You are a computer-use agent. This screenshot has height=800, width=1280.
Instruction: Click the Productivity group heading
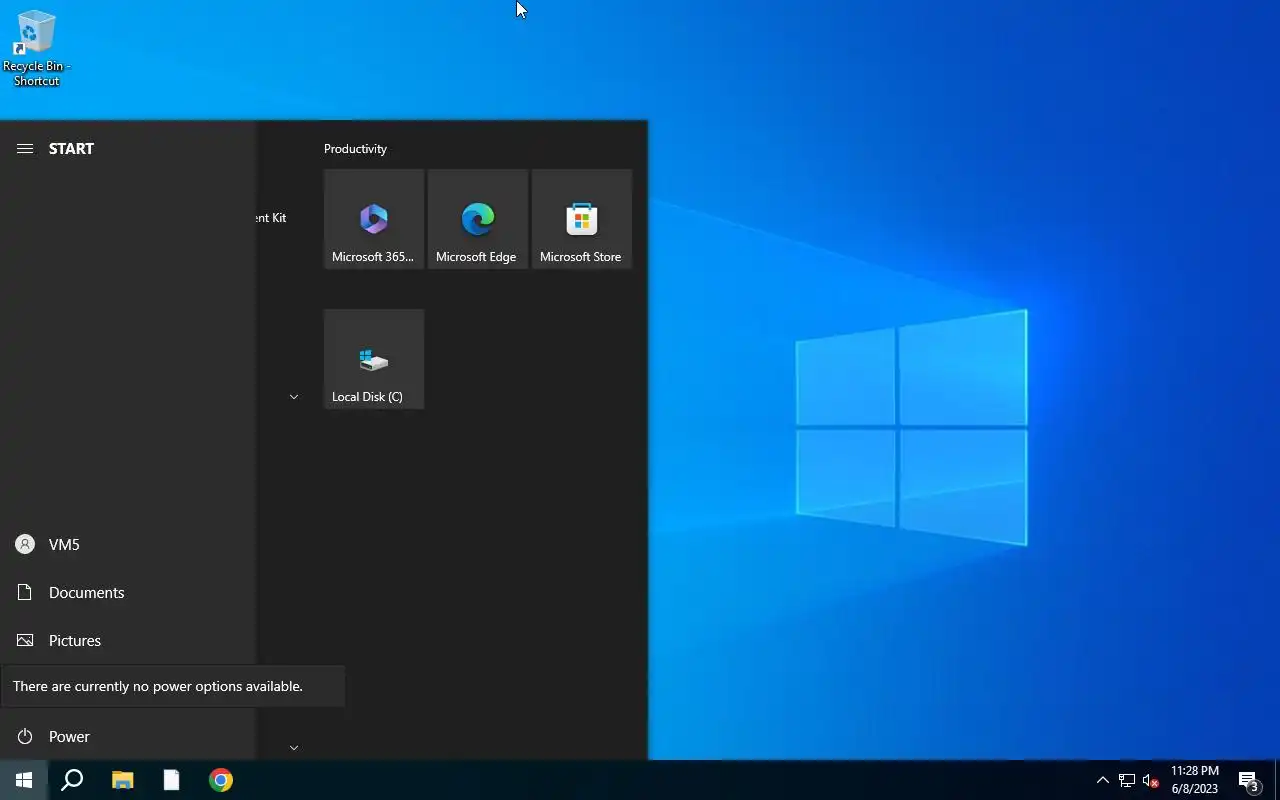tap(355, 149)
